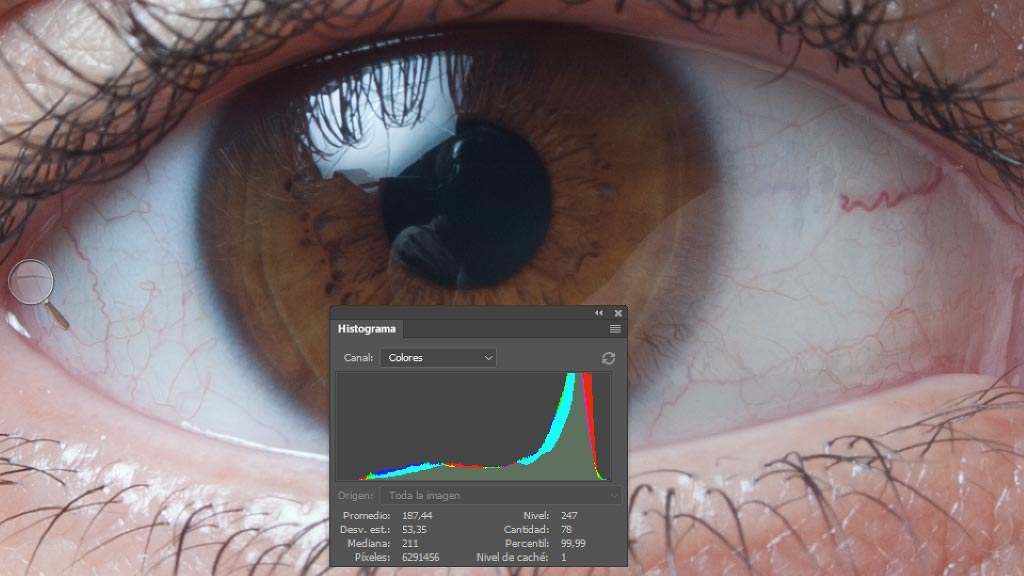Close the Histograma panel
Image resolution: width=1024 pixels, height=576 pixels.
618,313
